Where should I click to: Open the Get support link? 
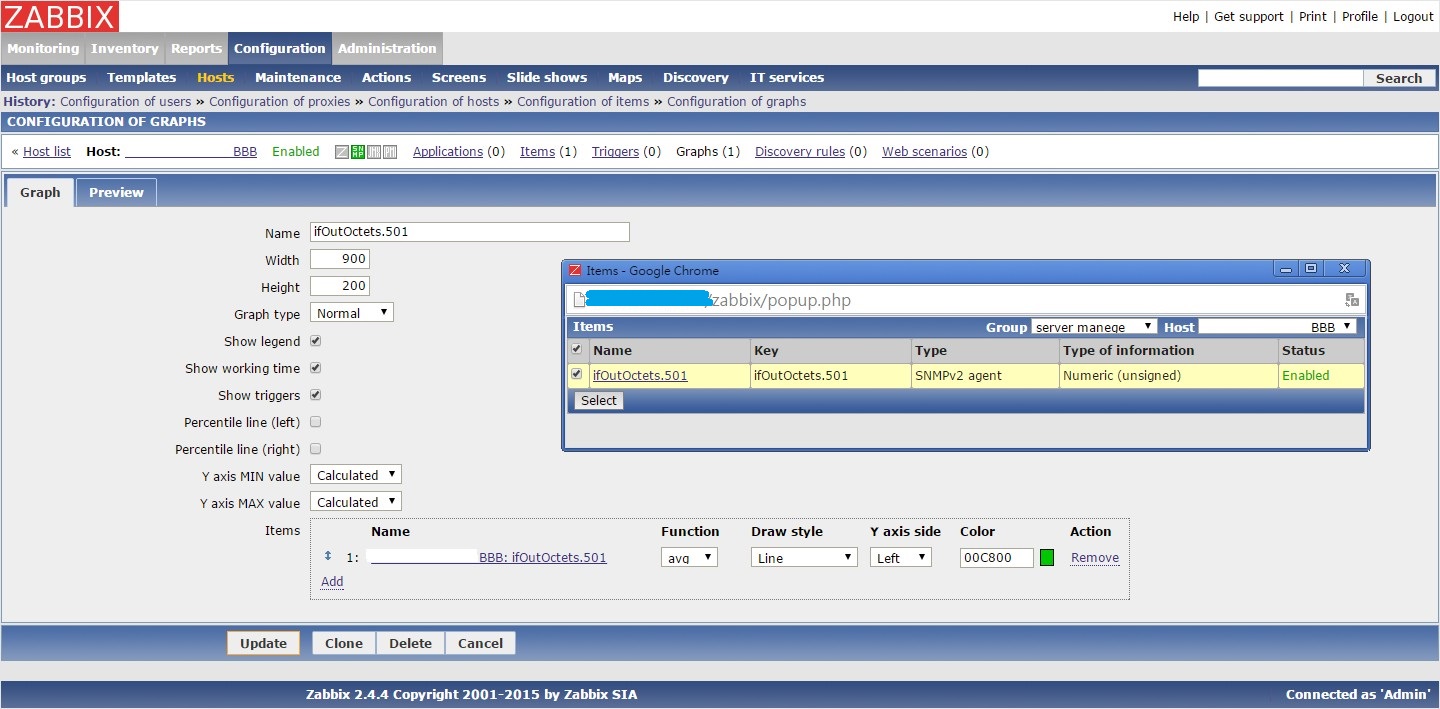pyautogui.click(x=1249, y=17)
